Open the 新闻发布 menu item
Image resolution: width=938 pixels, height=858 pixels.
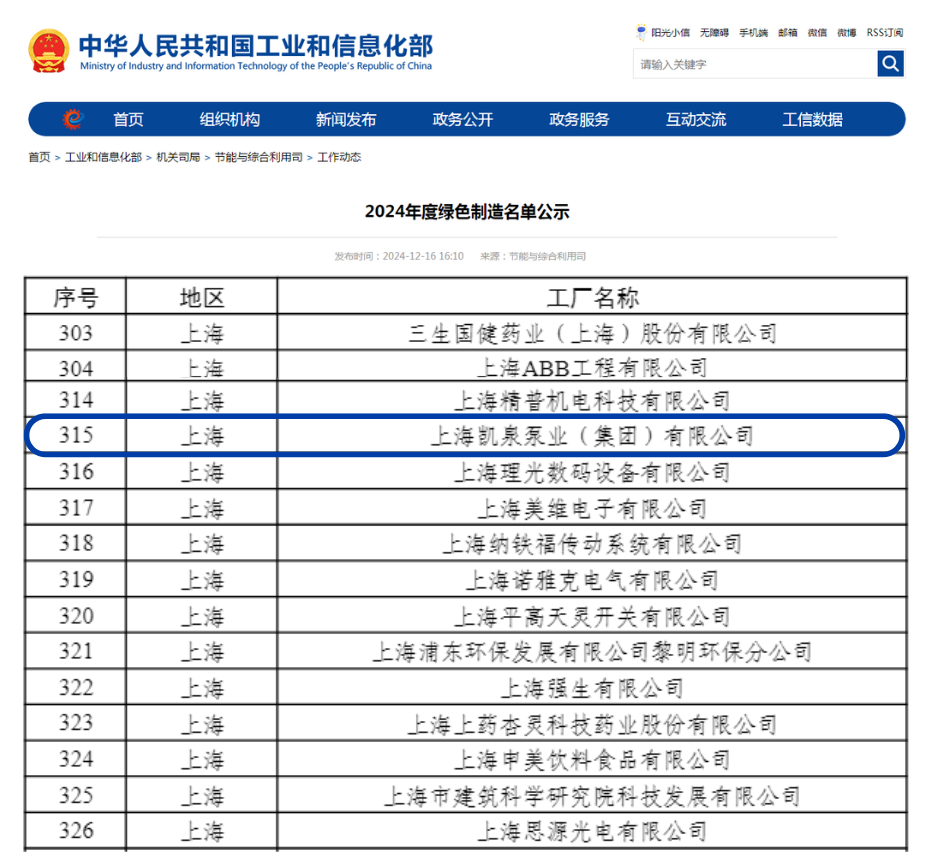345,118
